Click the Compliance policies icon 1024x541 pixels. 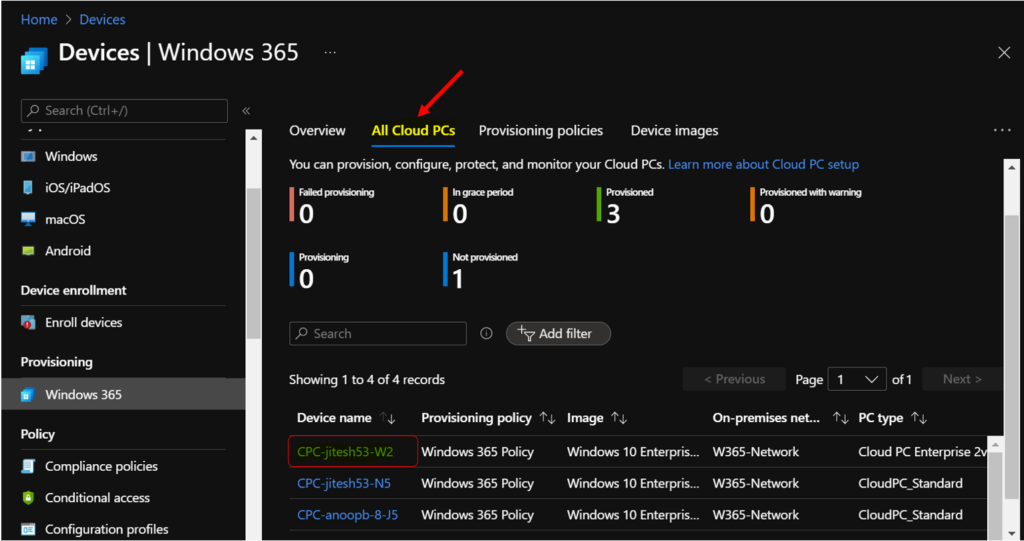pyautogui.click(x=28, y=467)
